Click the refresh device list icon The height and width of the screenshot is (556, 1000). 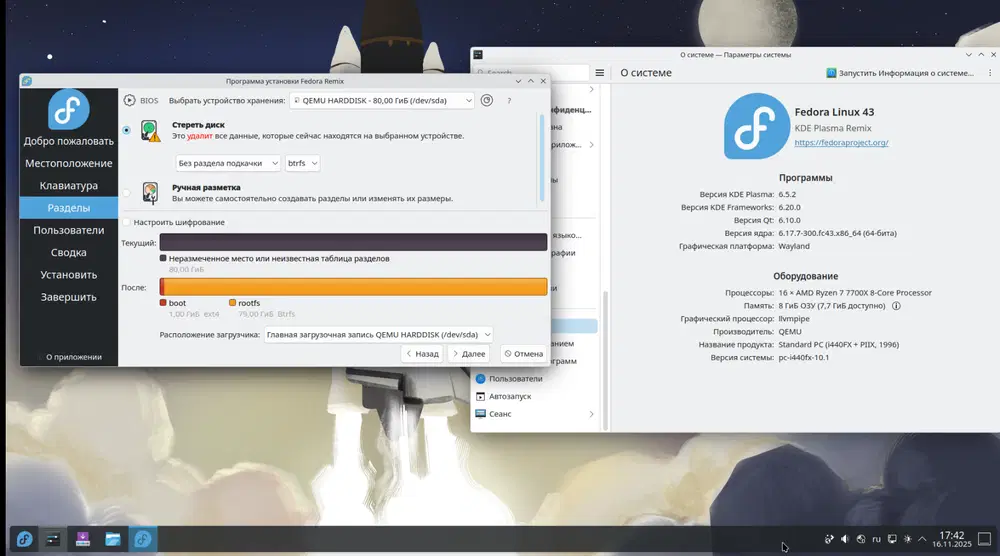click(x=487, y=100)
